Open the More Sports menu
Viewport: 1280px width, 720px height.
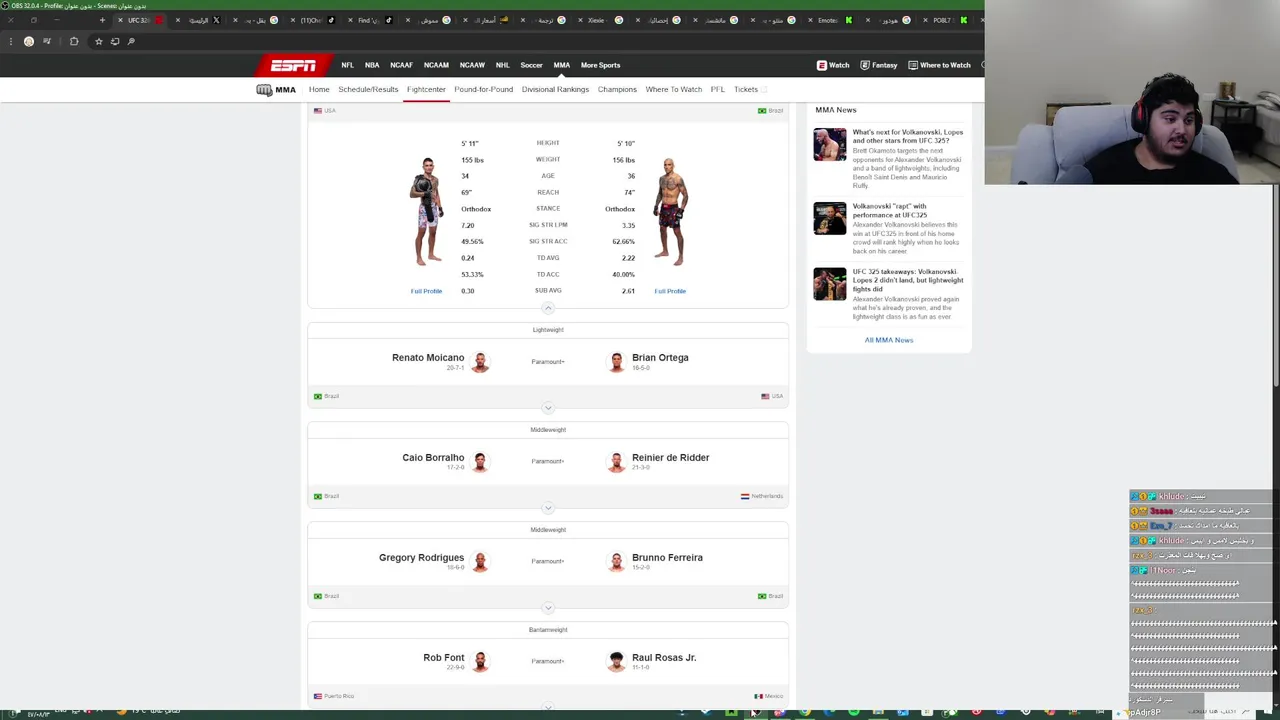(600, 65)
